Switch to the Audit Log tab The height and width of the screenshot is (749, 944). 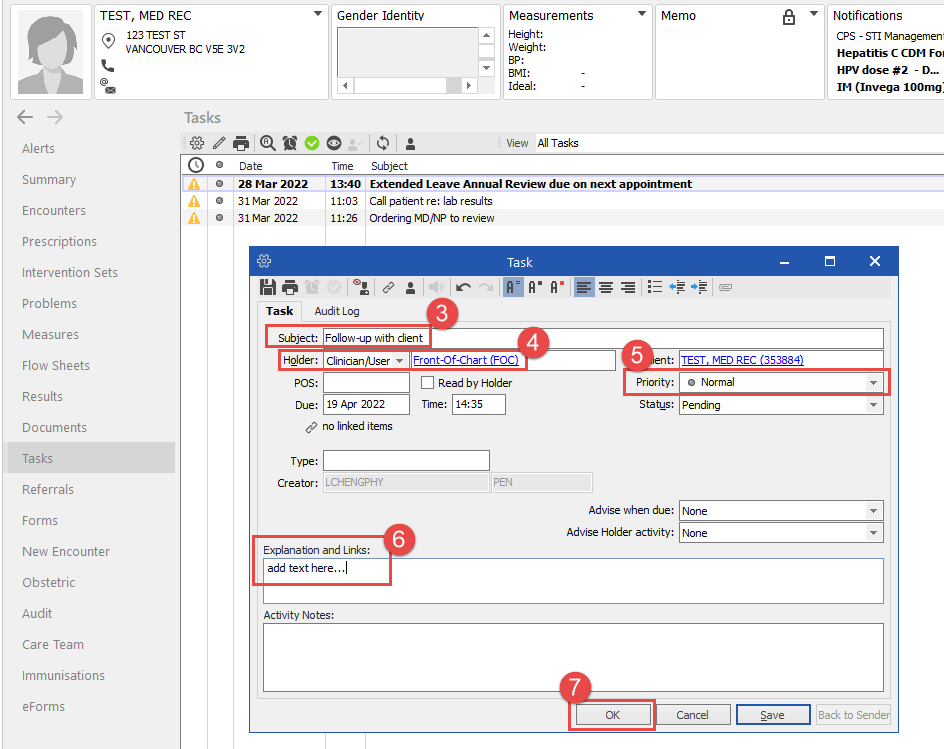(x=337, y=311)
